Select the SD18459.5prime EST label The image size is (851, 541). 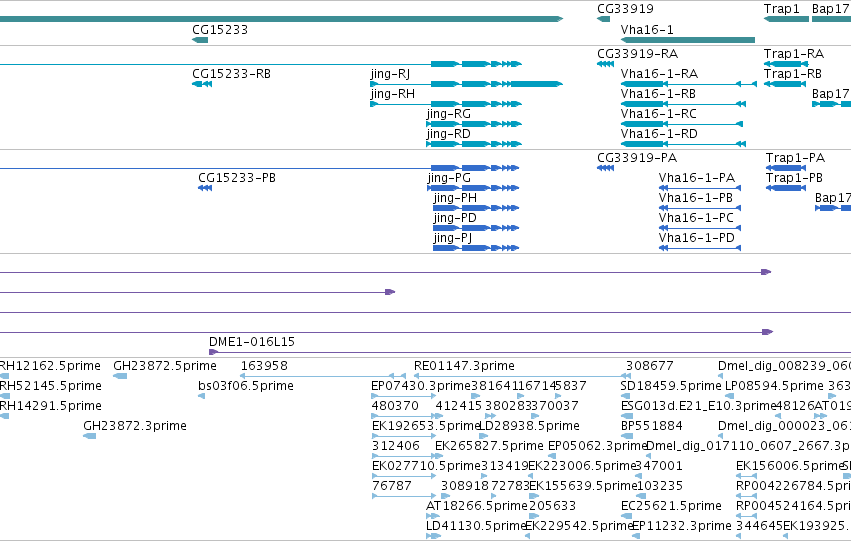click(671, 386)
